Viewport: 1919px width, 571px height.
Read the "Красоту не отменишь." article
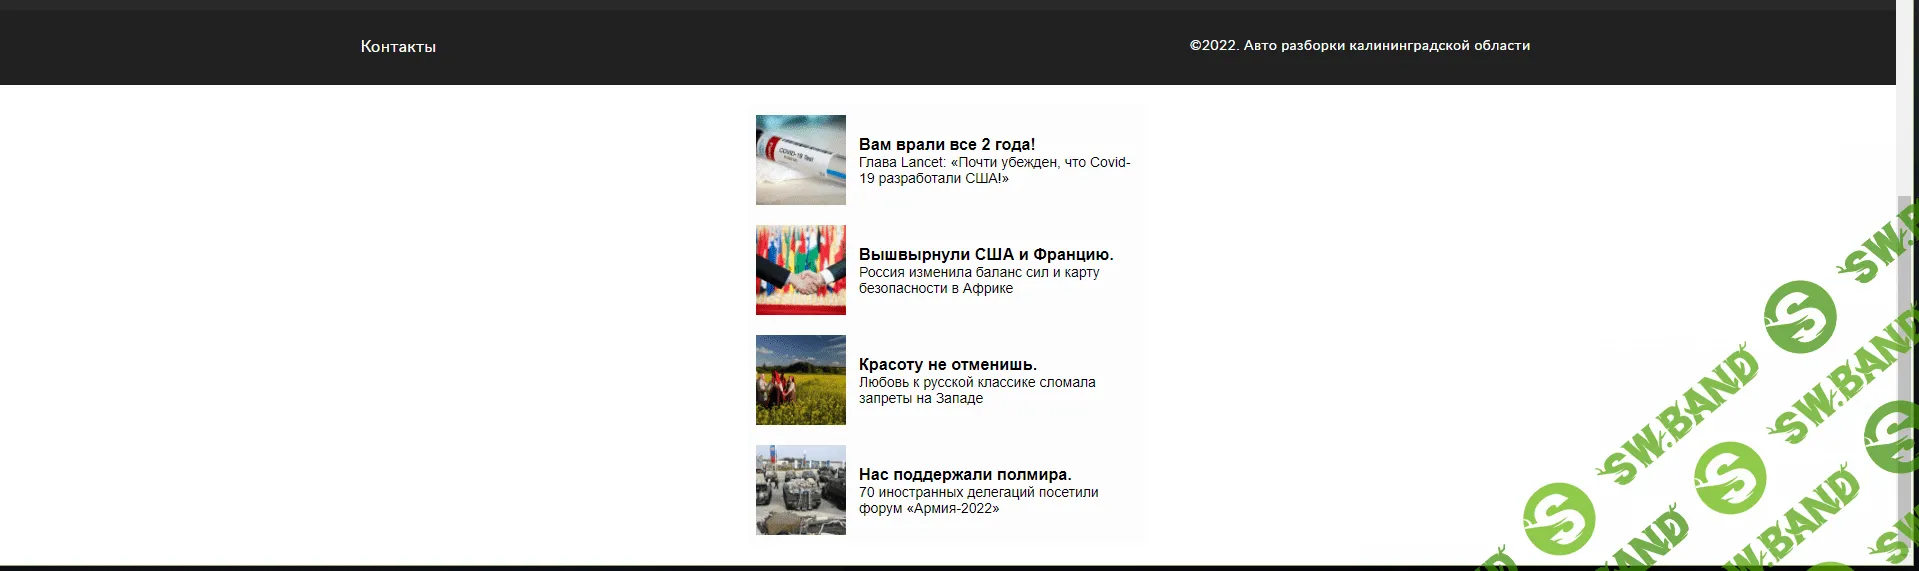pyautogui.click(x=947, y=364)
